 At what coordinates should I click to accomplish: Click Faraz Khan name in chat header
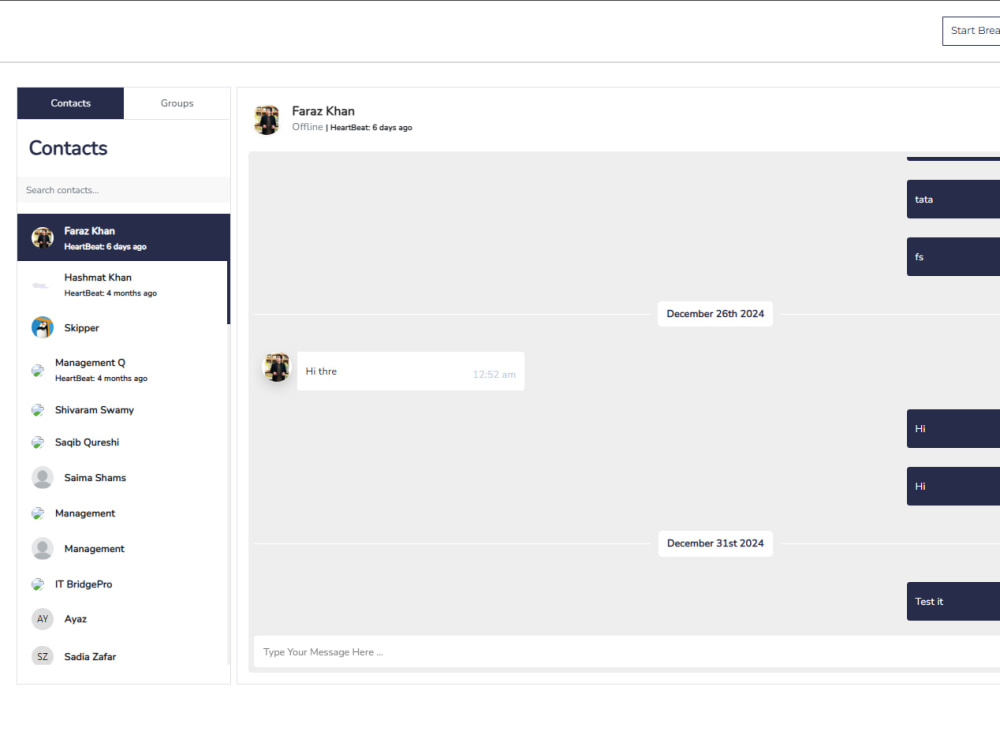323,111
